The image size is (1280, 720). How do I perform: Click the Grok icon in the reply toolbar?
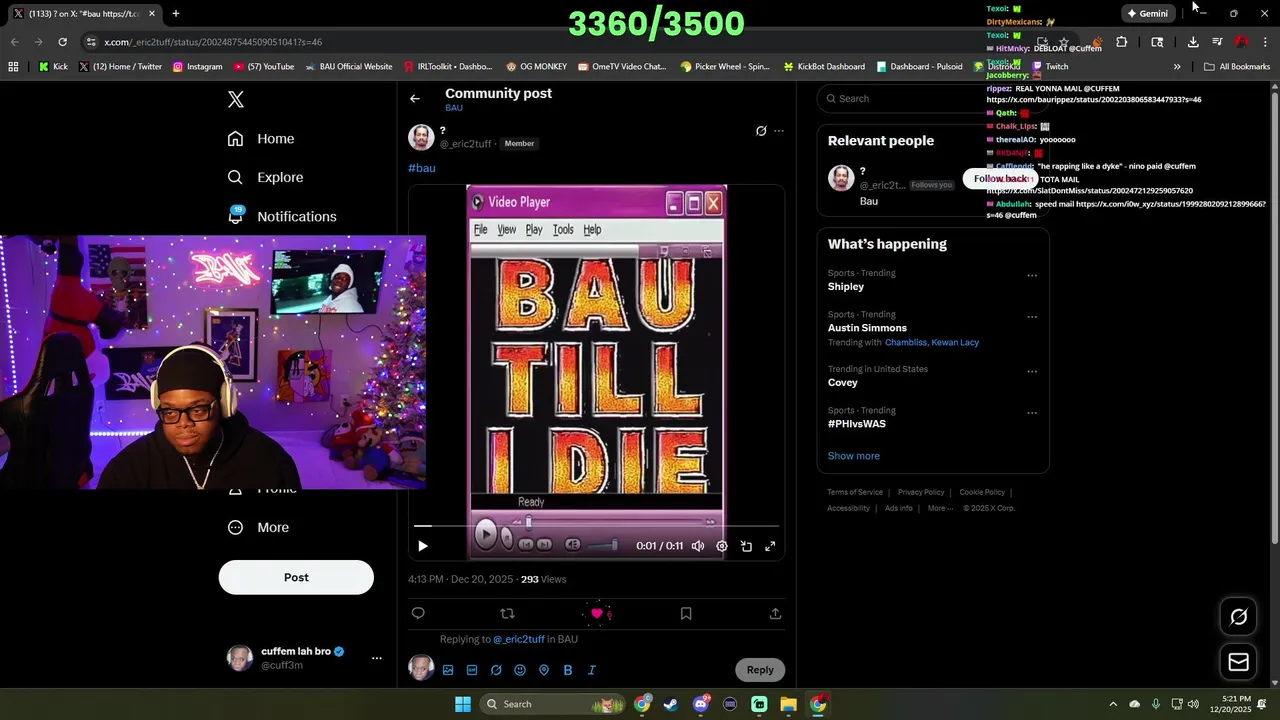496,670
